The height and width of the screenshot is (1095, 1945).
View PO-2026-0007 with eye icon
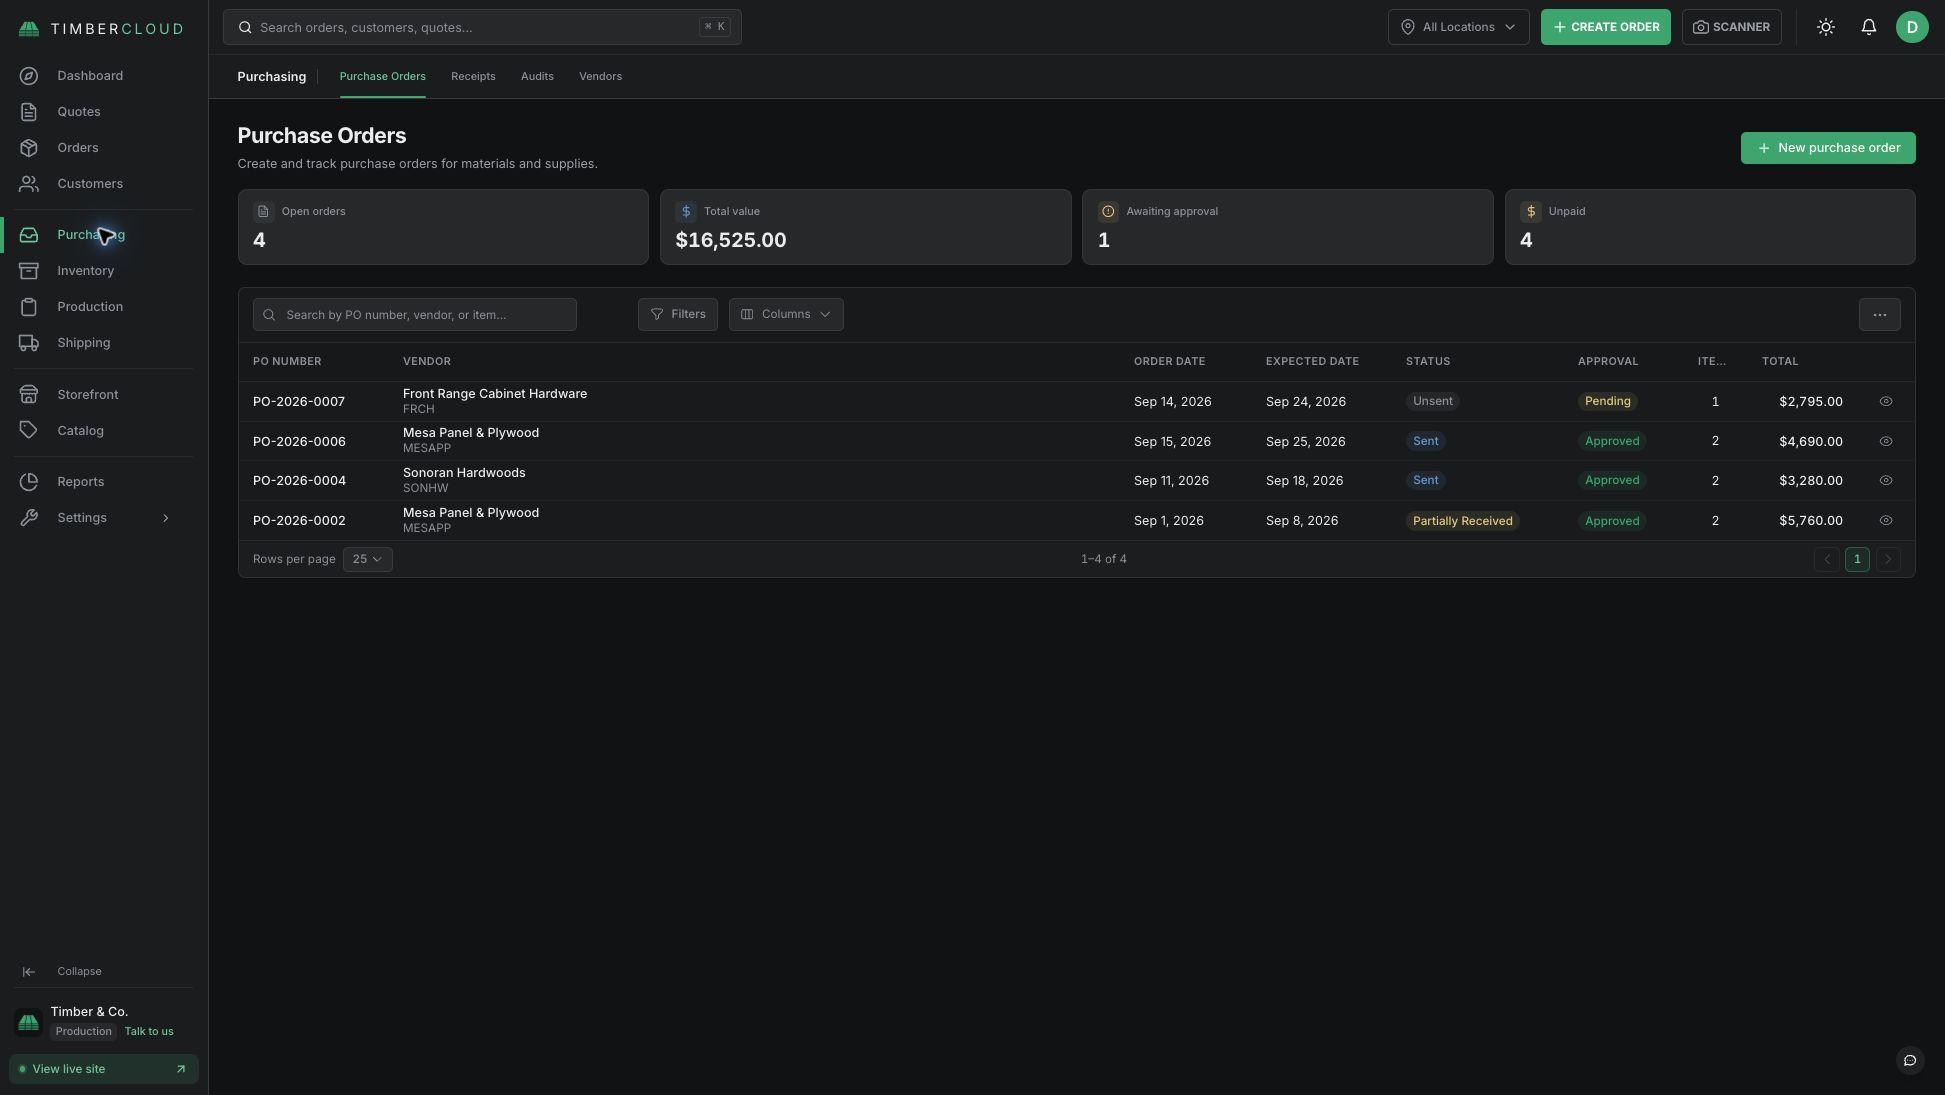1886,402
